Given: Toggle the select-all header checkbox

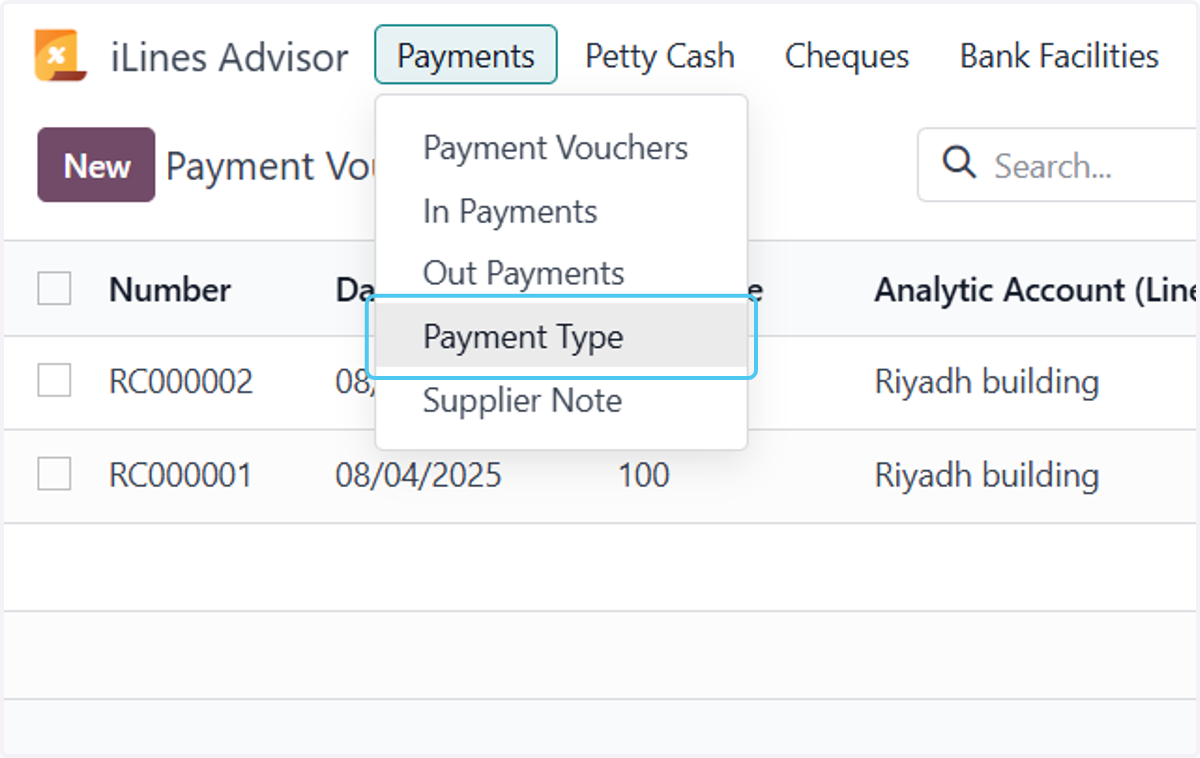Looking at the screenshot, I should tap(54, 289).
